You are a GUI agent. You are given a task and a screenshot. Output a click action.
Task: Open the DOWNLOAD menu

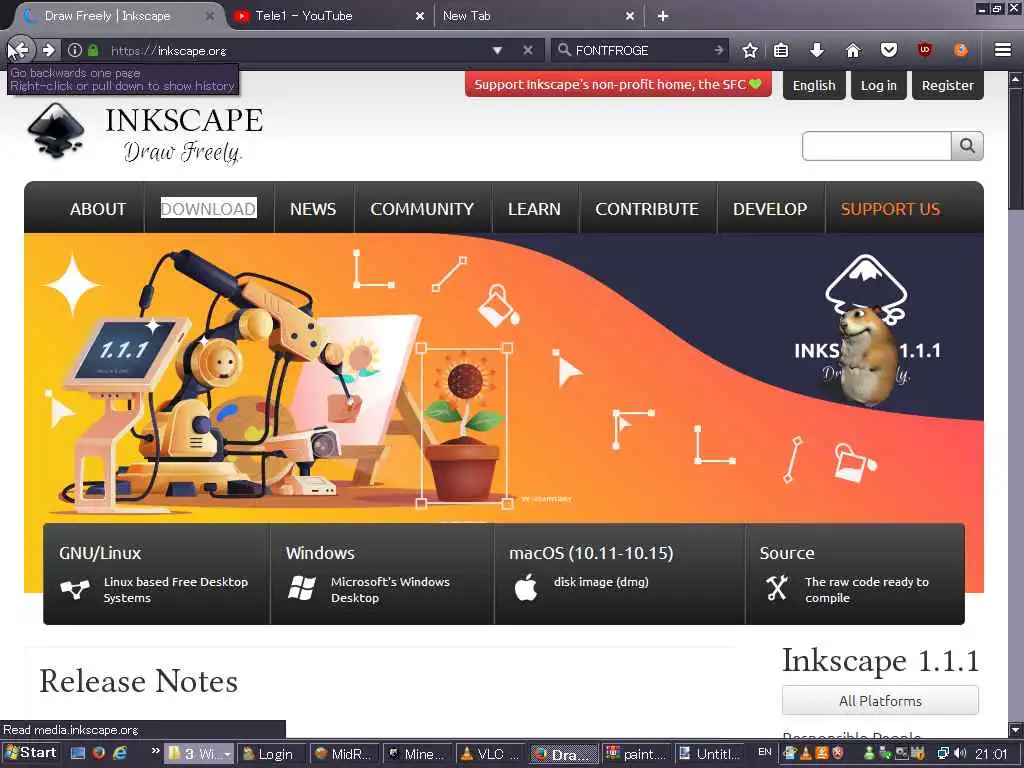(208, 209)
